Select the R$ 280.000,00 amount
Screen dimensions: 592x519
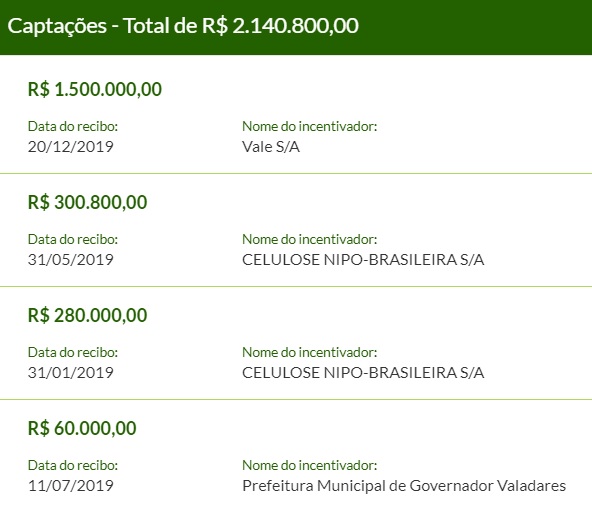pyautogui.click(x=88, y=316)
